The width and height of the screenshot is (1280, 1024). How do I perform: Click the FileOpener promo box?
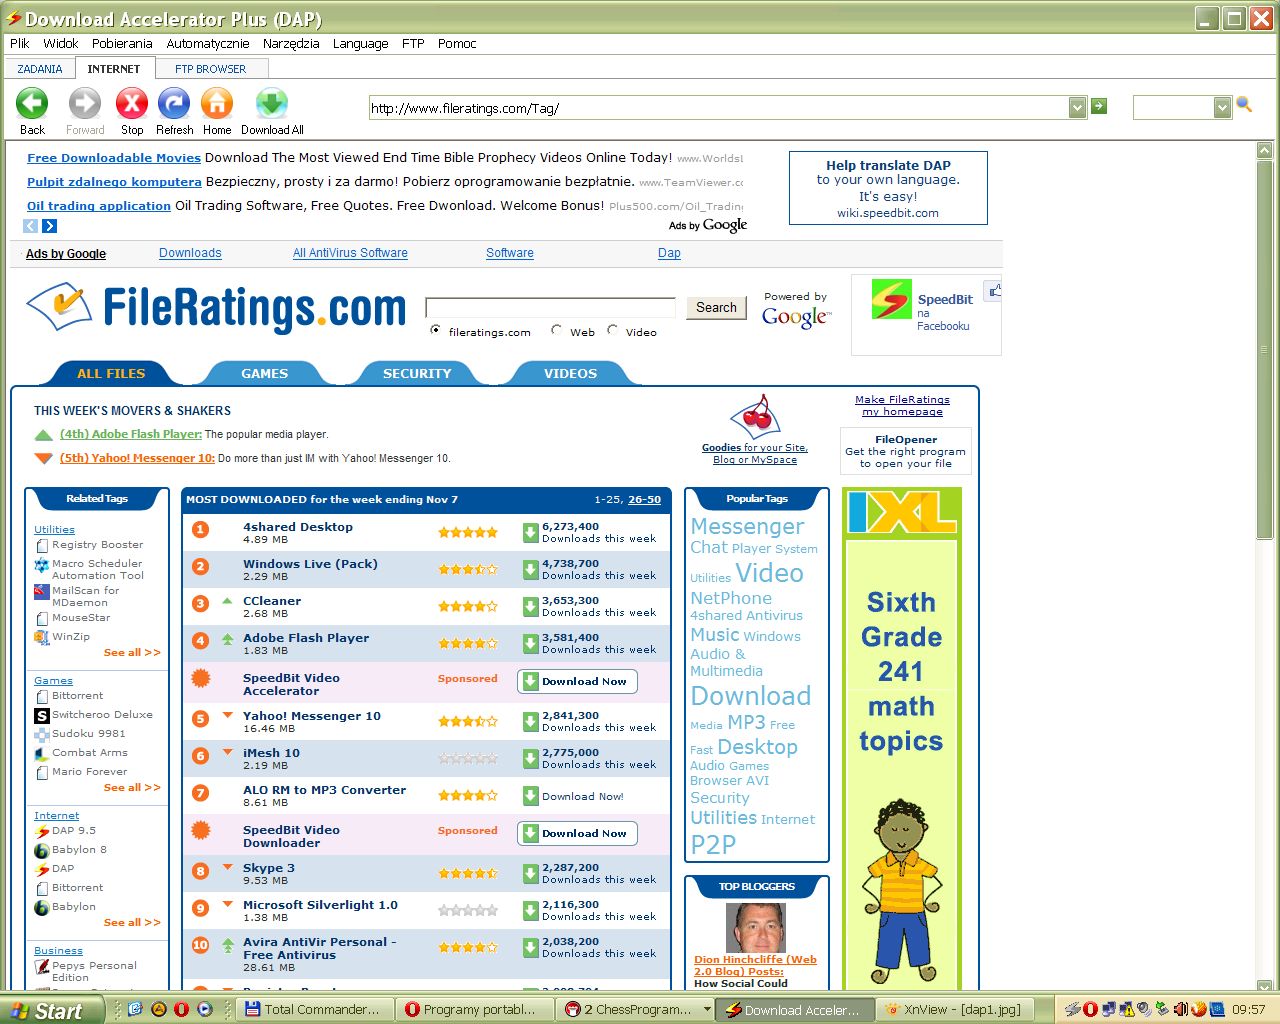coord(906,451)
